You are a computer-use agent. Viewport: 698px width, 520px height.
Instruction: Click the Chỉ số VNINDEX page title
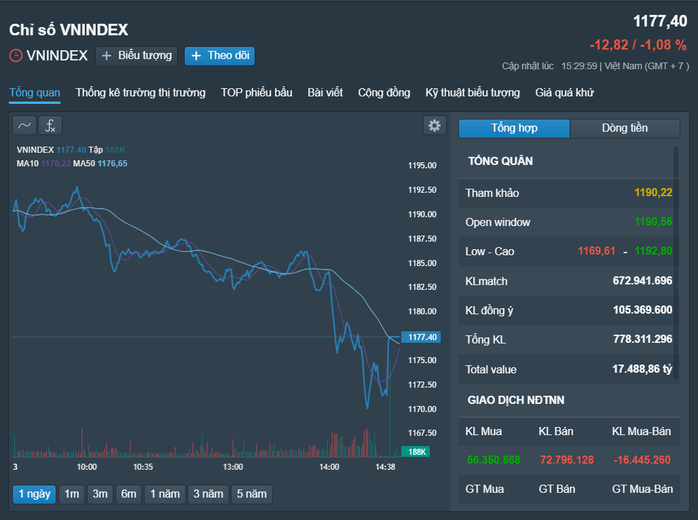click(x=69, y=30)
